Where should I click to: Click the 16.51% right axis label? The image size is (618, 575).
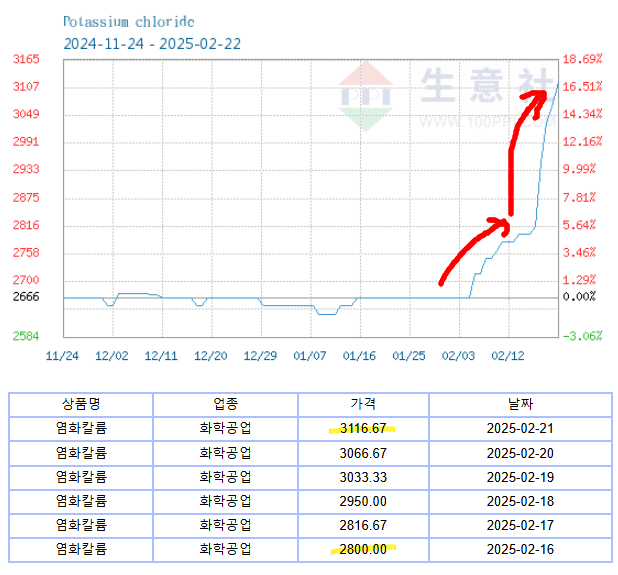582,86
